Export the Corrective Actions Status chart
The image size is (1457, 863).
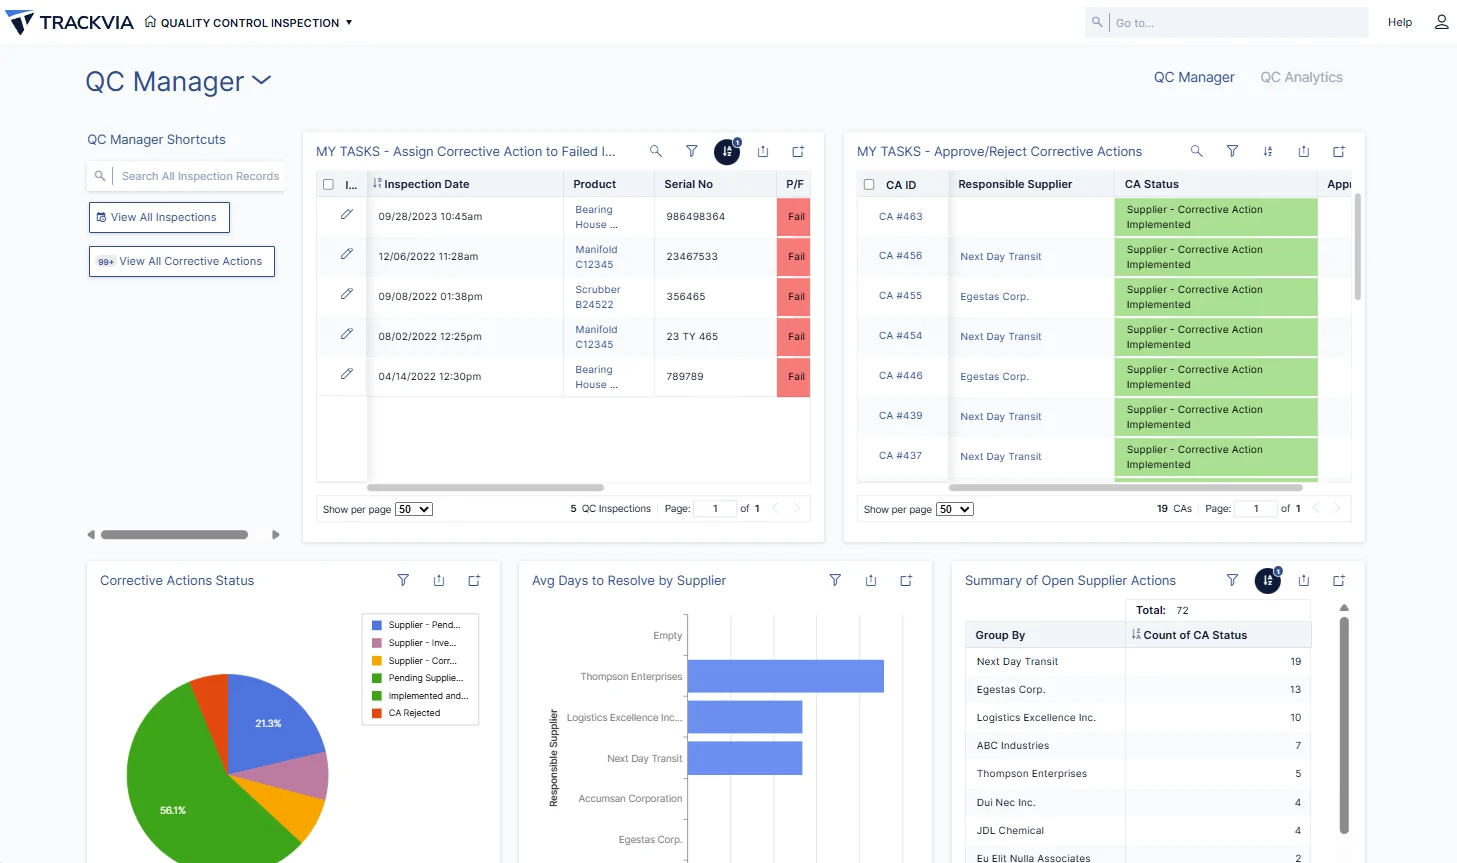click(x=439, y=580)
